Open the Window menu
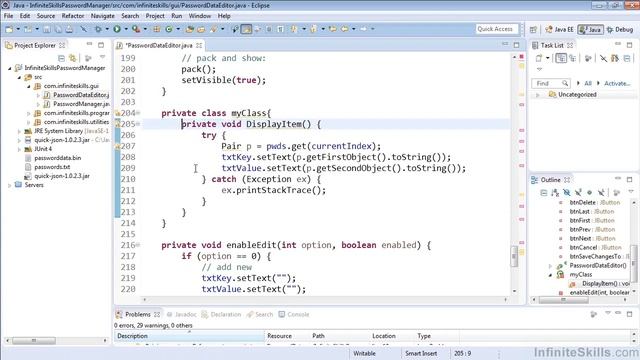This screenshot has width=640, height=360. pyautogui.click(x=200, y=16)
